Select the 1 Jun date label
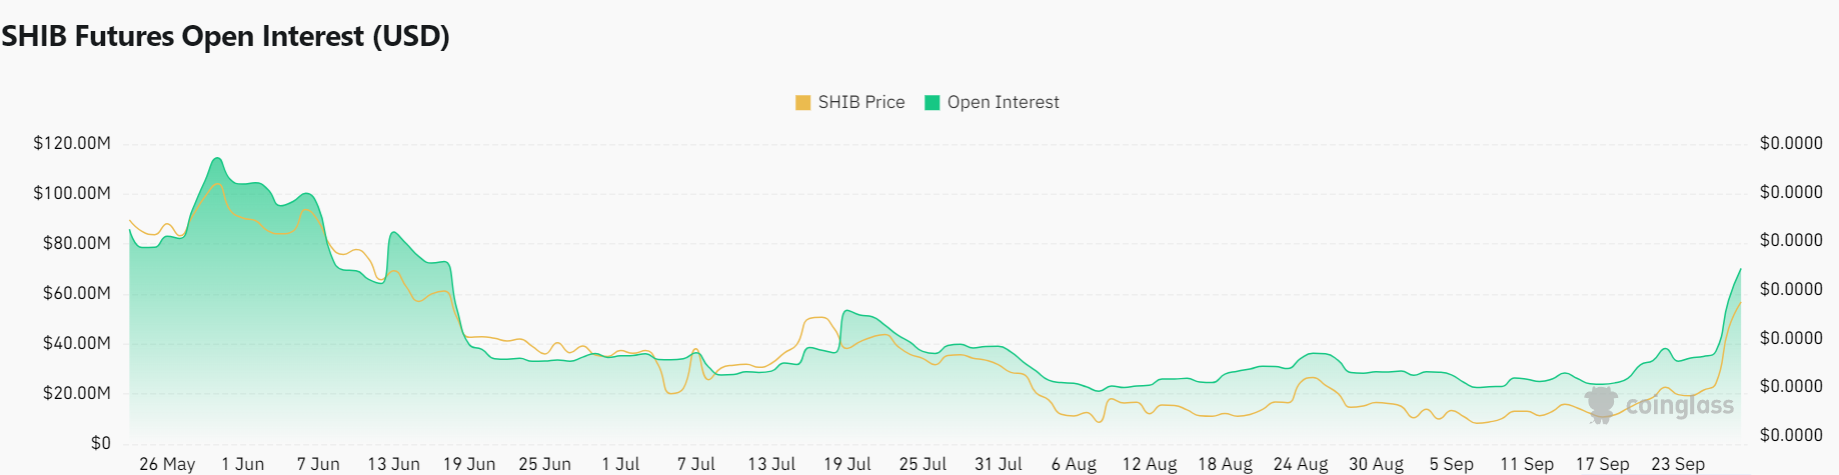Screen dimensions: 1839x475 point(243,464)
